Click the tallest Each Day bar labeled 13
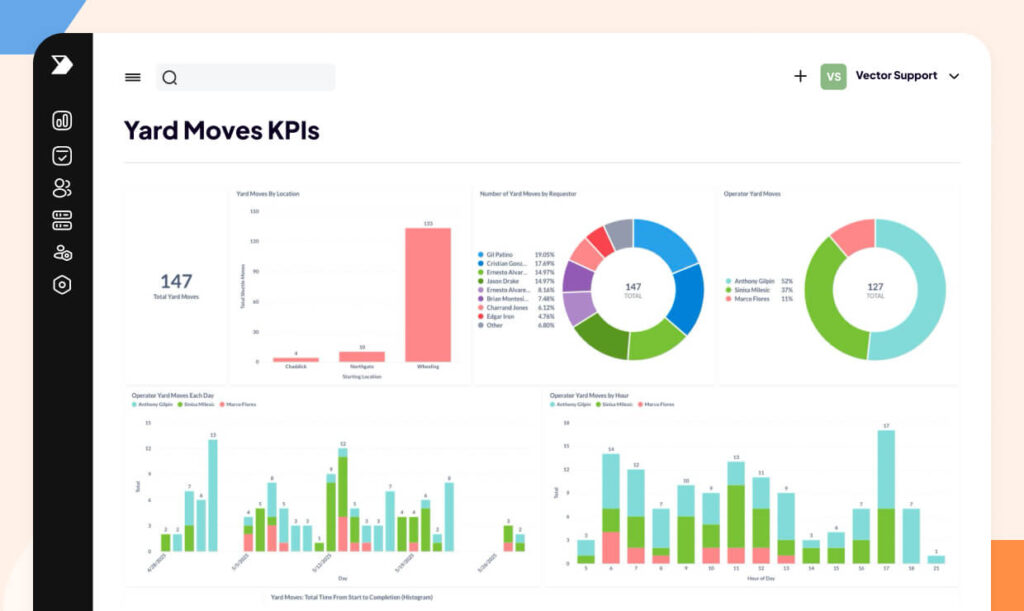1024x611 pixels. [x=213, y=495]
